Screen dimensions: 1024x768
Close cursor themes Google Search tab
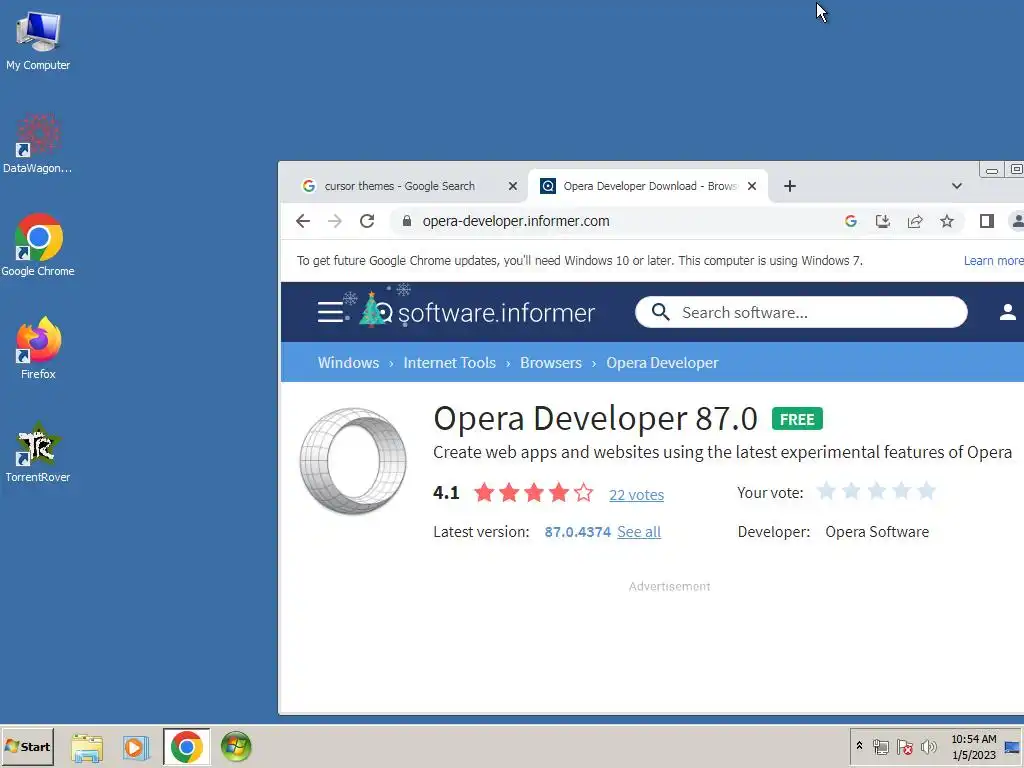tap(513, 186)
